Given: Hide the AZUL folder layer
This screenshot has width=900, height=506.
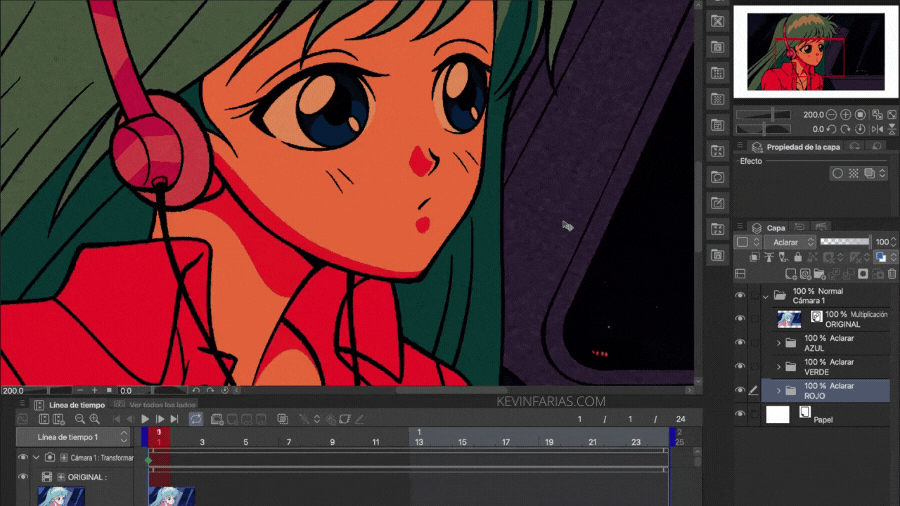Looking at the screenshot, I should click(x=740, y=342).
